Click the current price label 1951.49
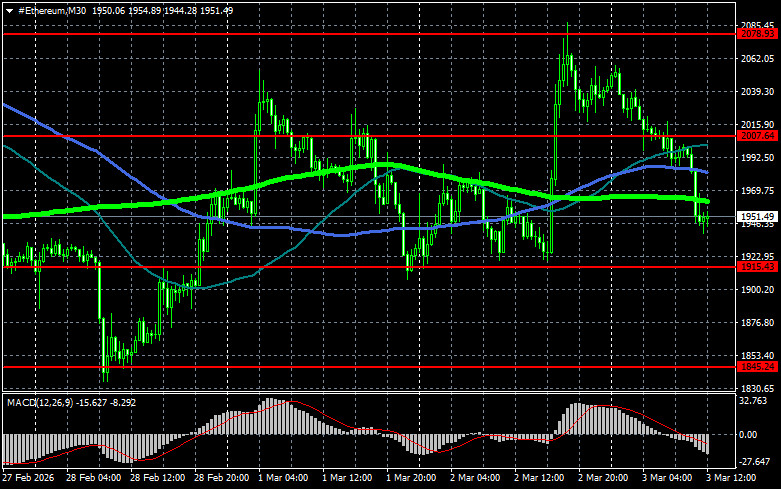 pyautogui.click(x=758, y=217)
